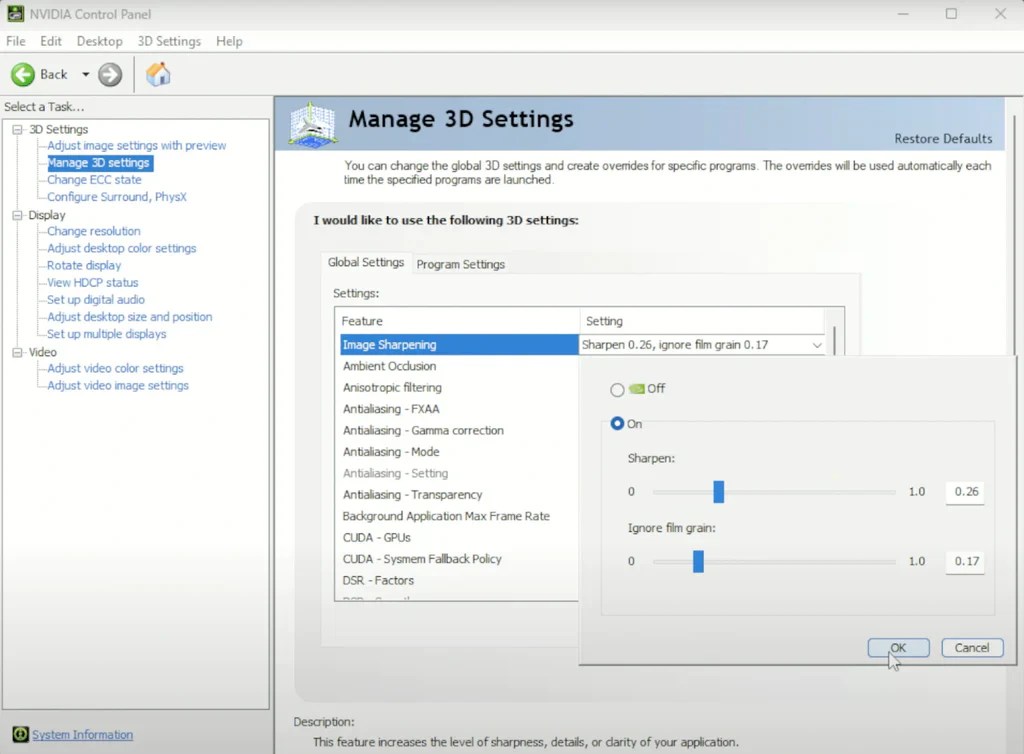Open the Image Sharpening setting dropdown
This screenshot has width=1024, height=754.
click(x=818, y=344)
